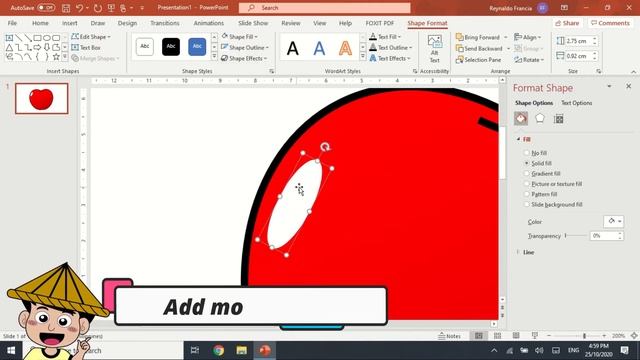Open Shape Outline pen icon
The height and width of the screenshot is (360, 640).
click(224, 47)
